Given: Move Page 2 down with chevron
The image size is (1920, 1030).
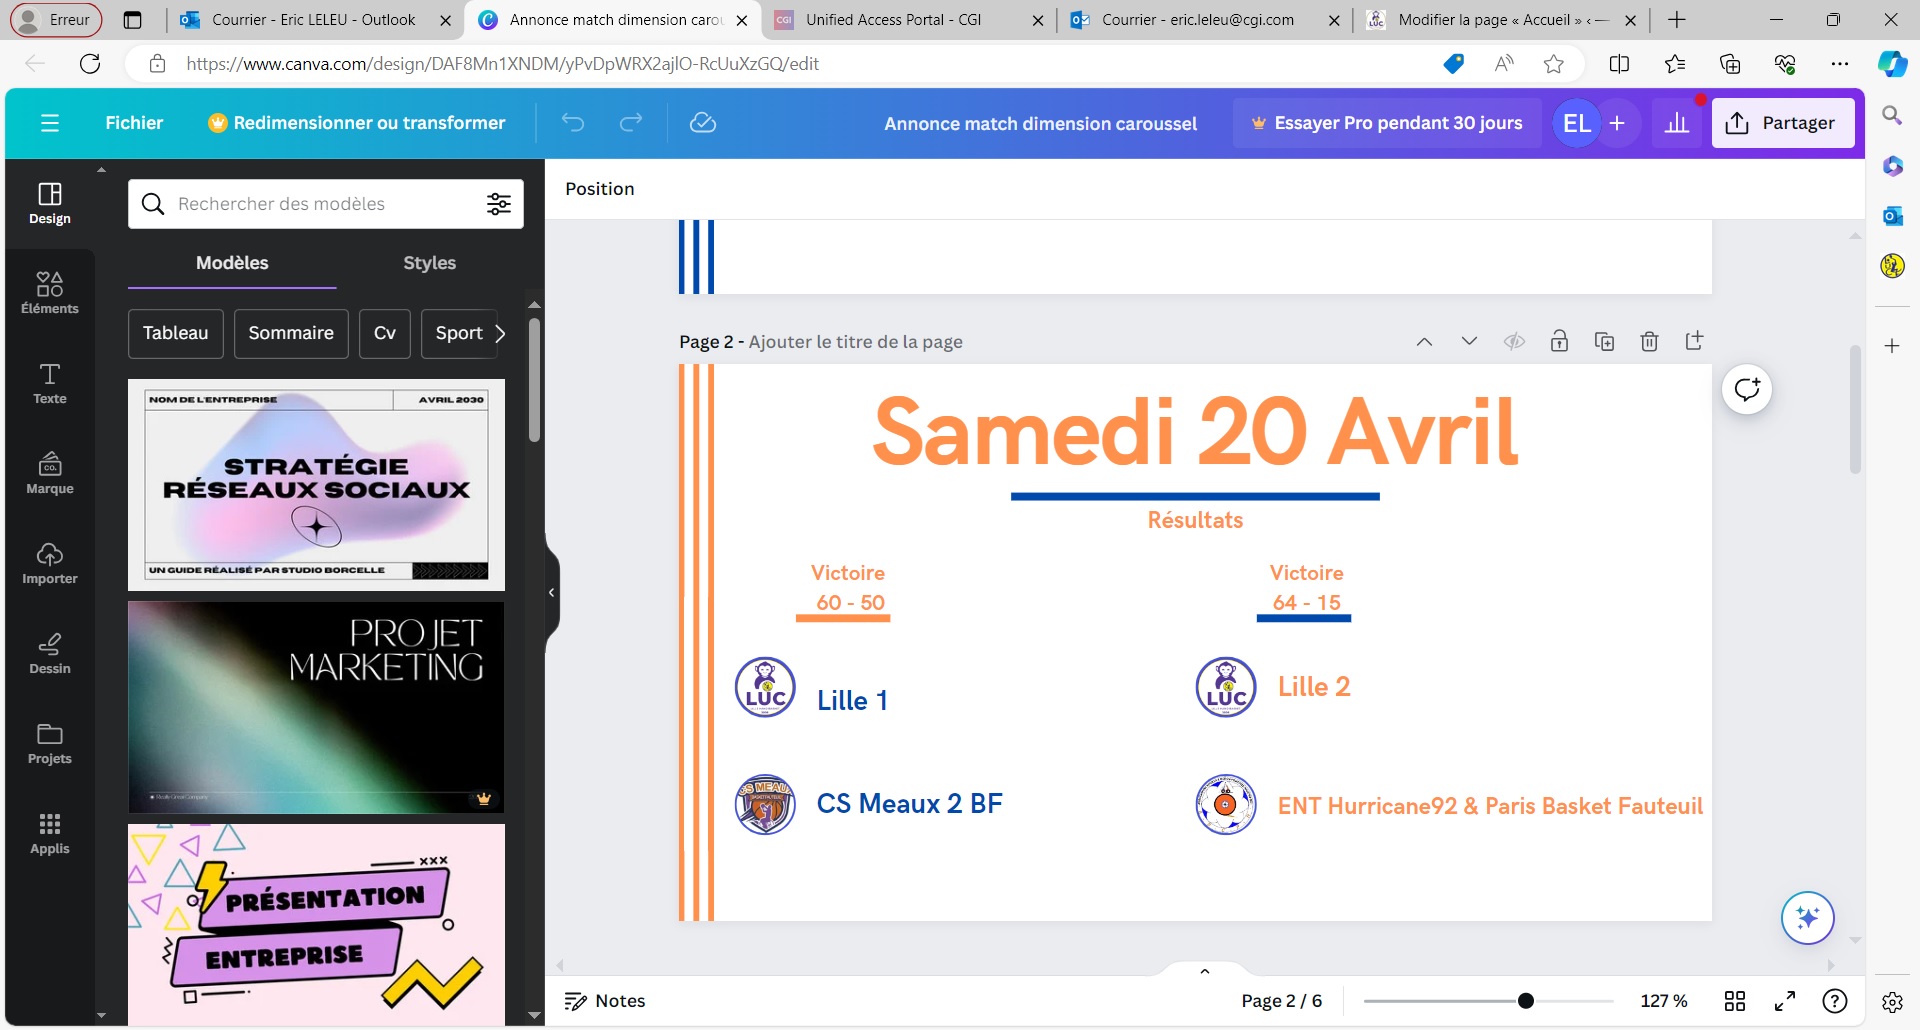Looking at the screenshot, I should click(1469, 342).
